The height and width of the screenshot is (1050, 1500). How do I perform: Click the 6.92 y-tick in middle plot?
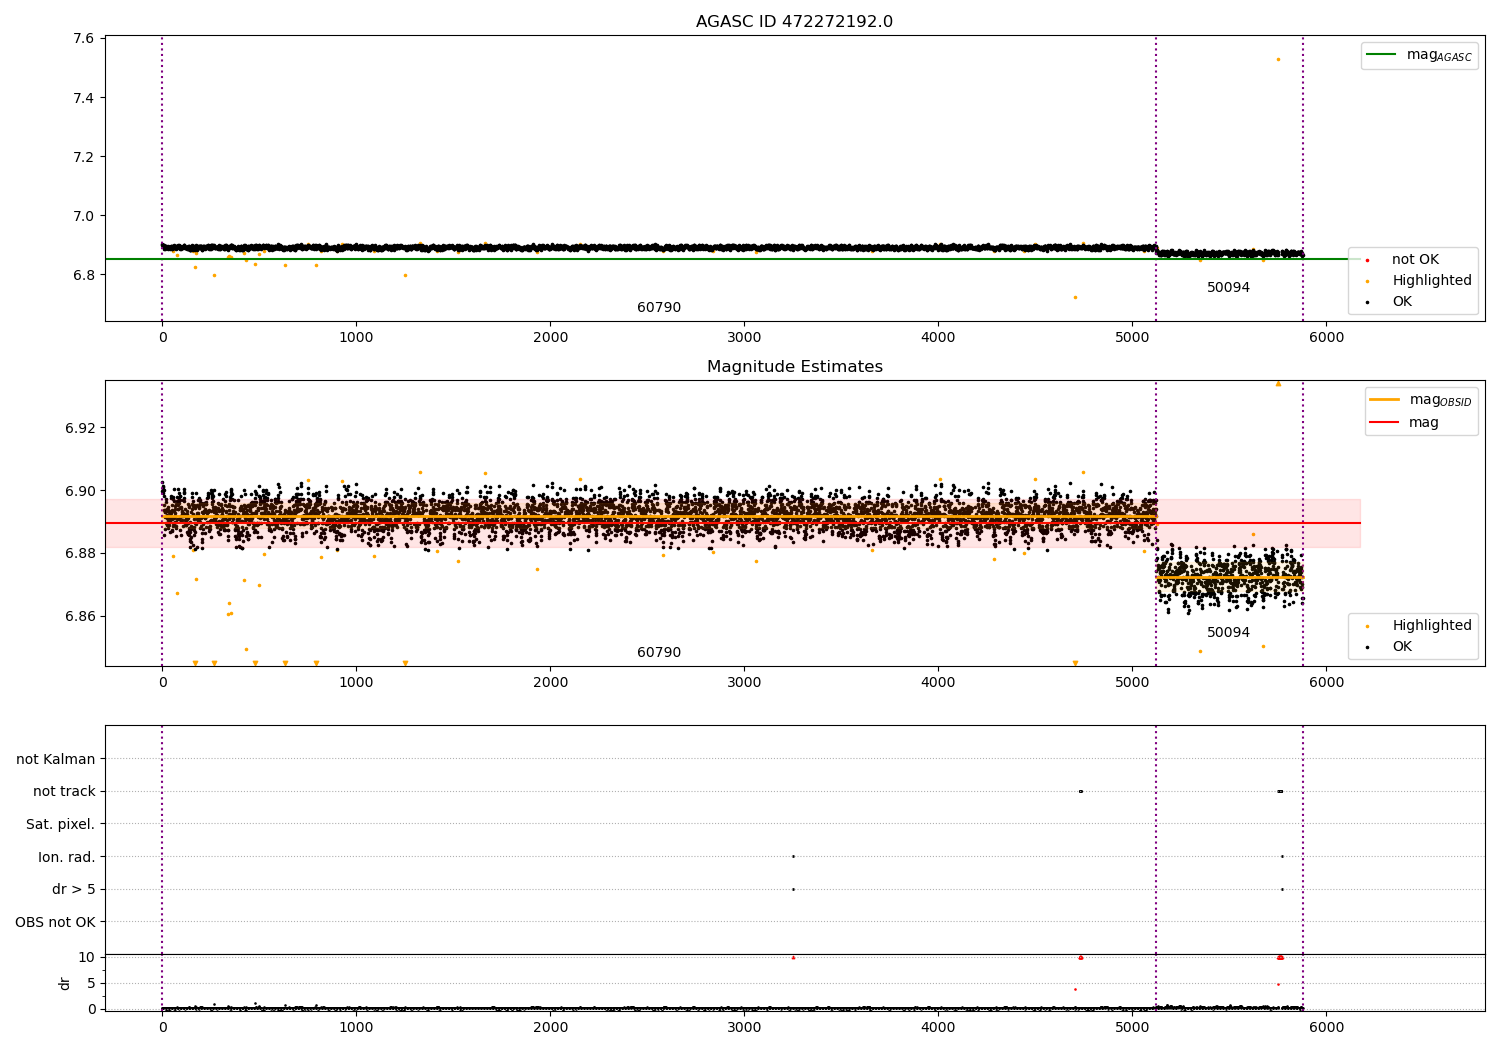coord(80,428)
